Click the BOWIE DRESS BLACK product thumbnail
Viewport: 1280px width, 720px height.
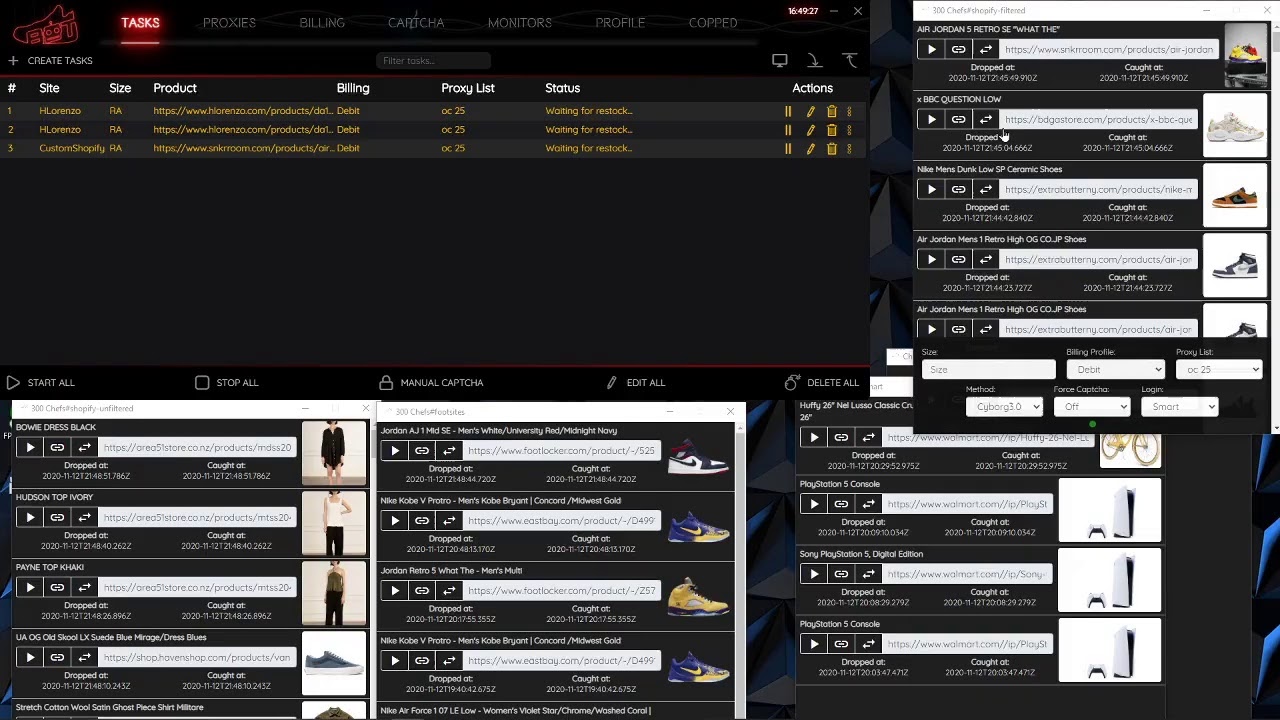click(x=334, y=453)
